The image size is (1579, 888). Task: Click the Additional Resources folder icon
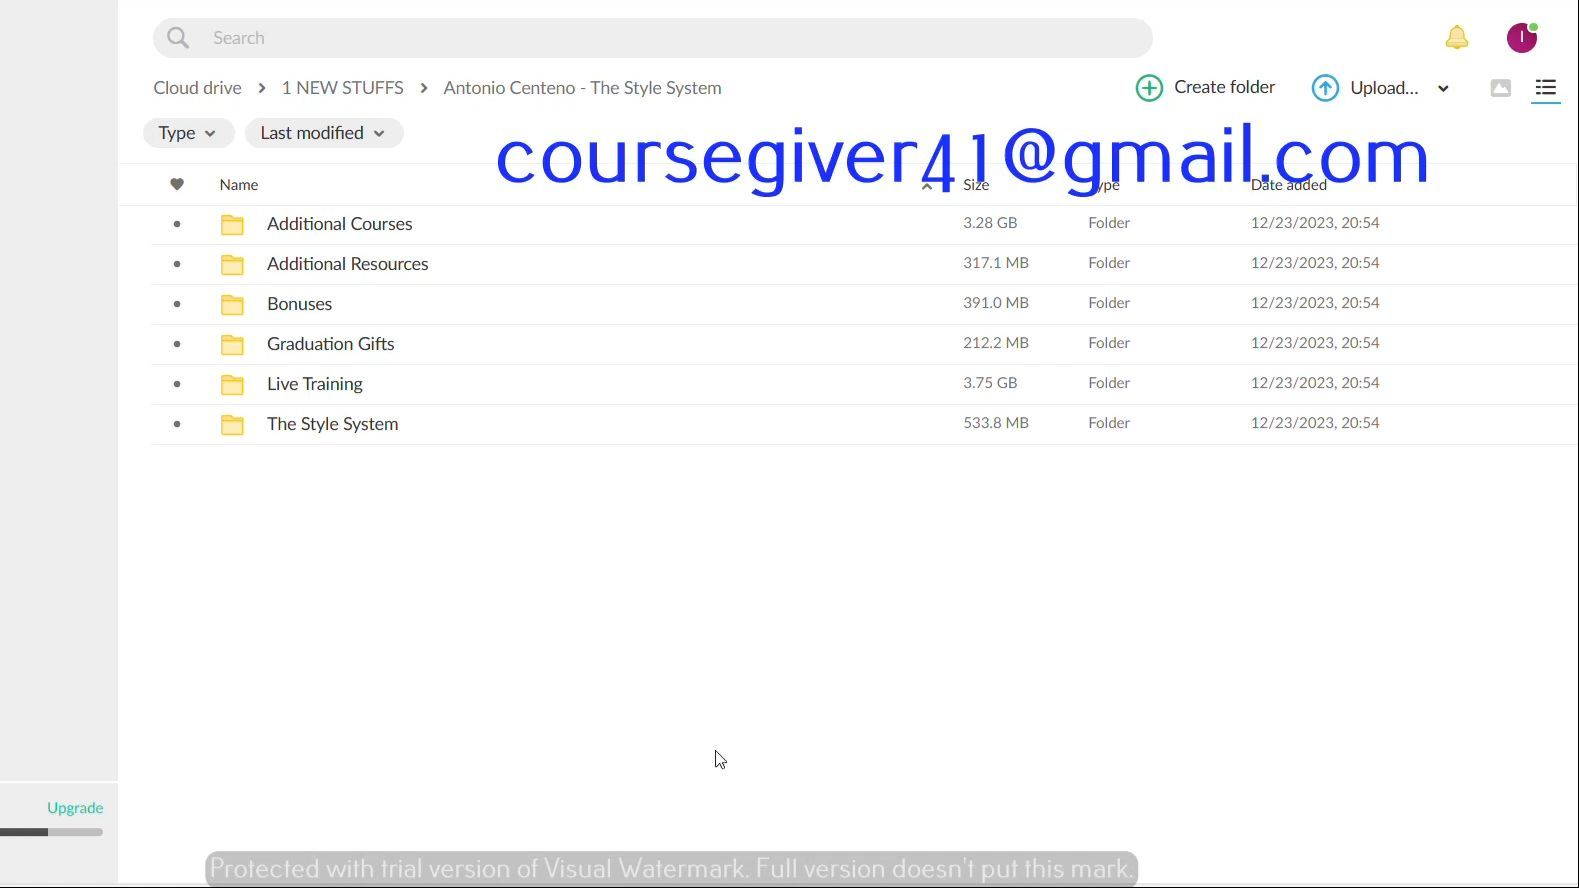[232, 264]
